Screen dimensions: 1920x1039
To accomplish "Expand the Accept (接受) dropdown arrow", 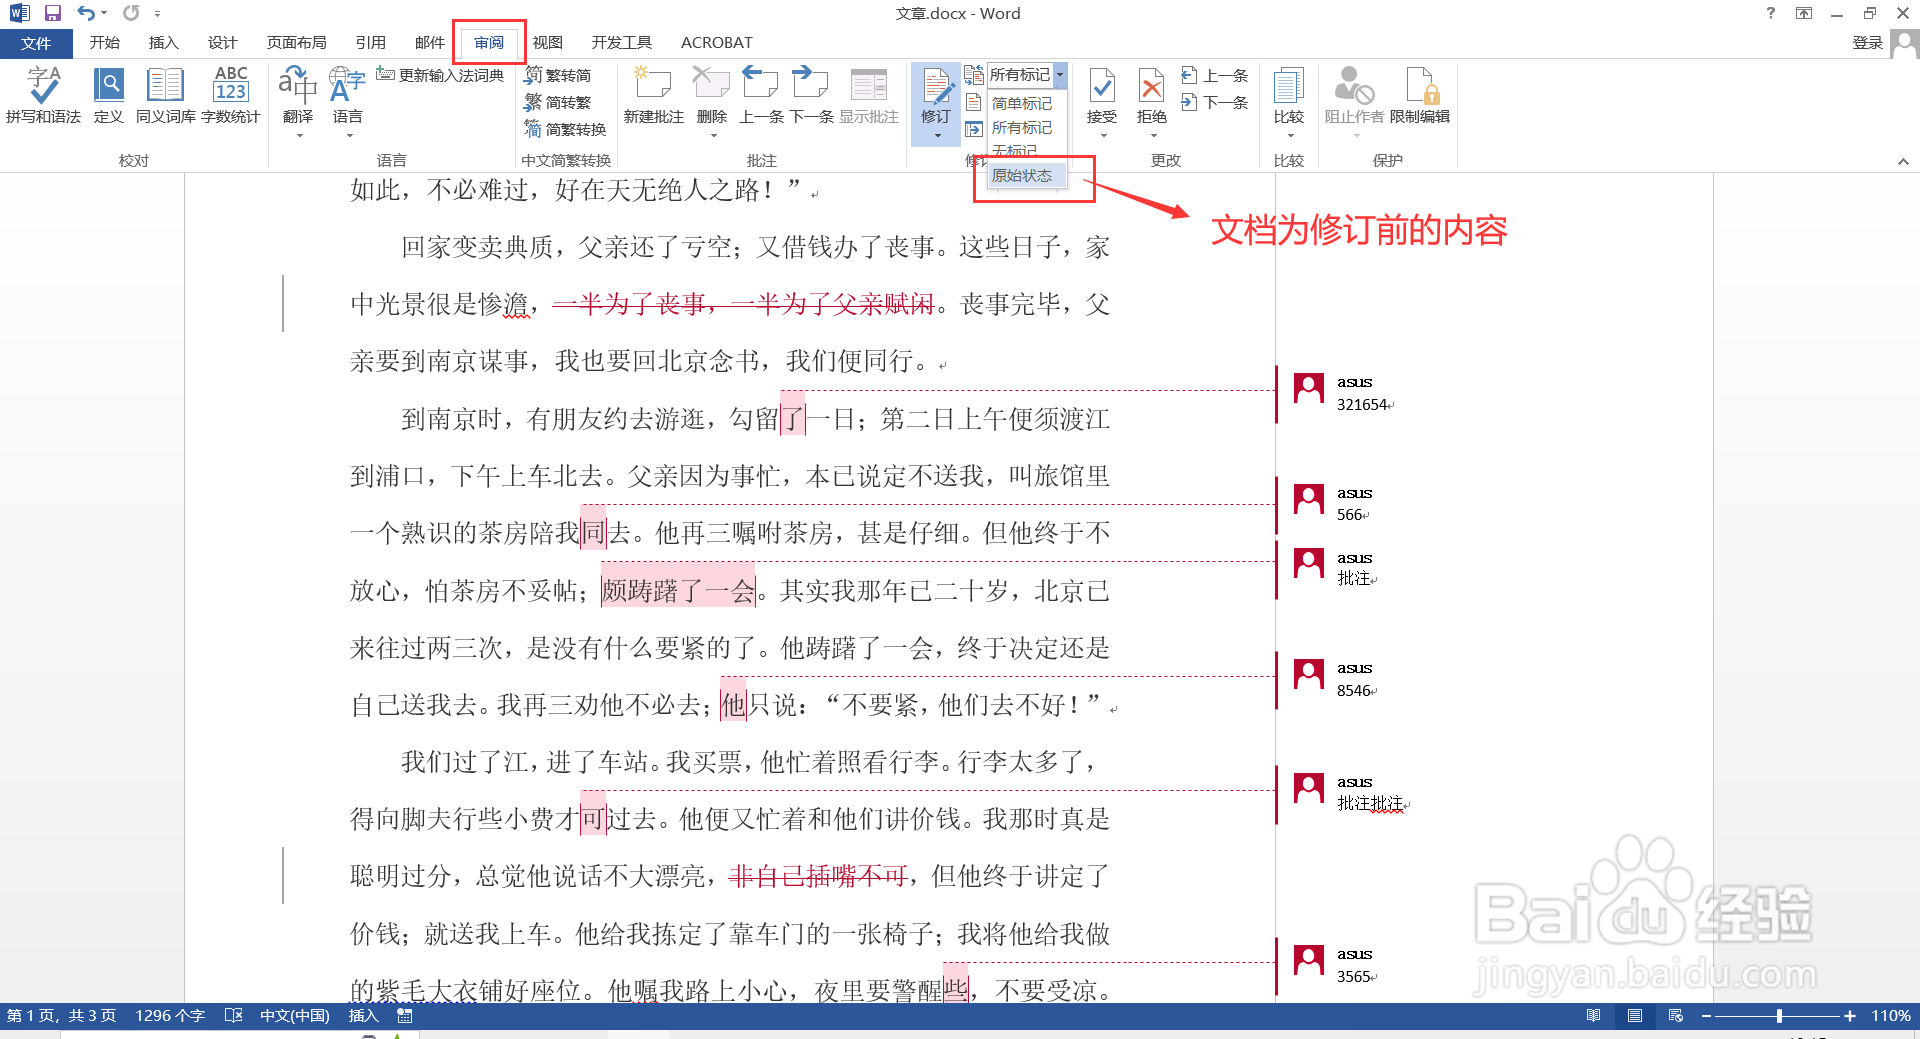I will 1102,135.
